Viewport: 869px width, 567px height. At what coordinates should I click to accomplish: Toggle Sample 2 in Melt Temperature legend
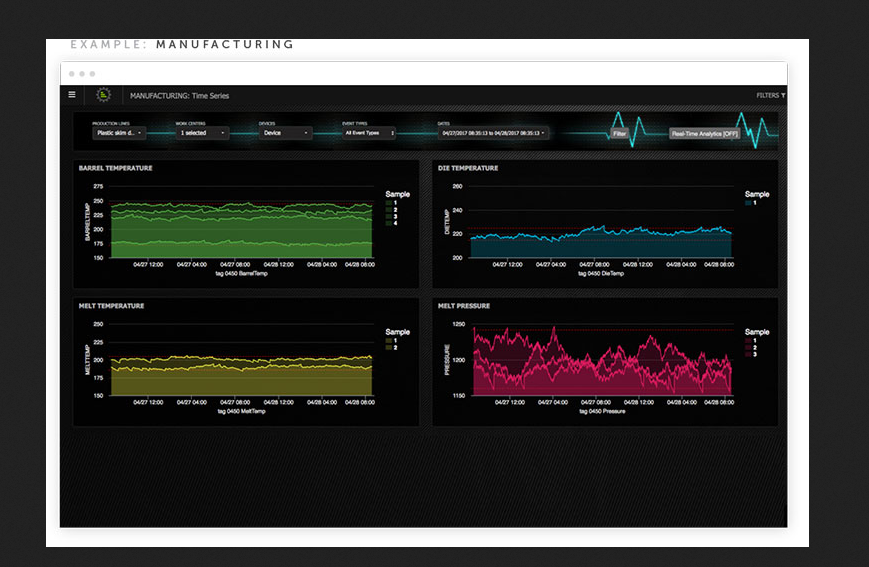click(x=389, y=347)
